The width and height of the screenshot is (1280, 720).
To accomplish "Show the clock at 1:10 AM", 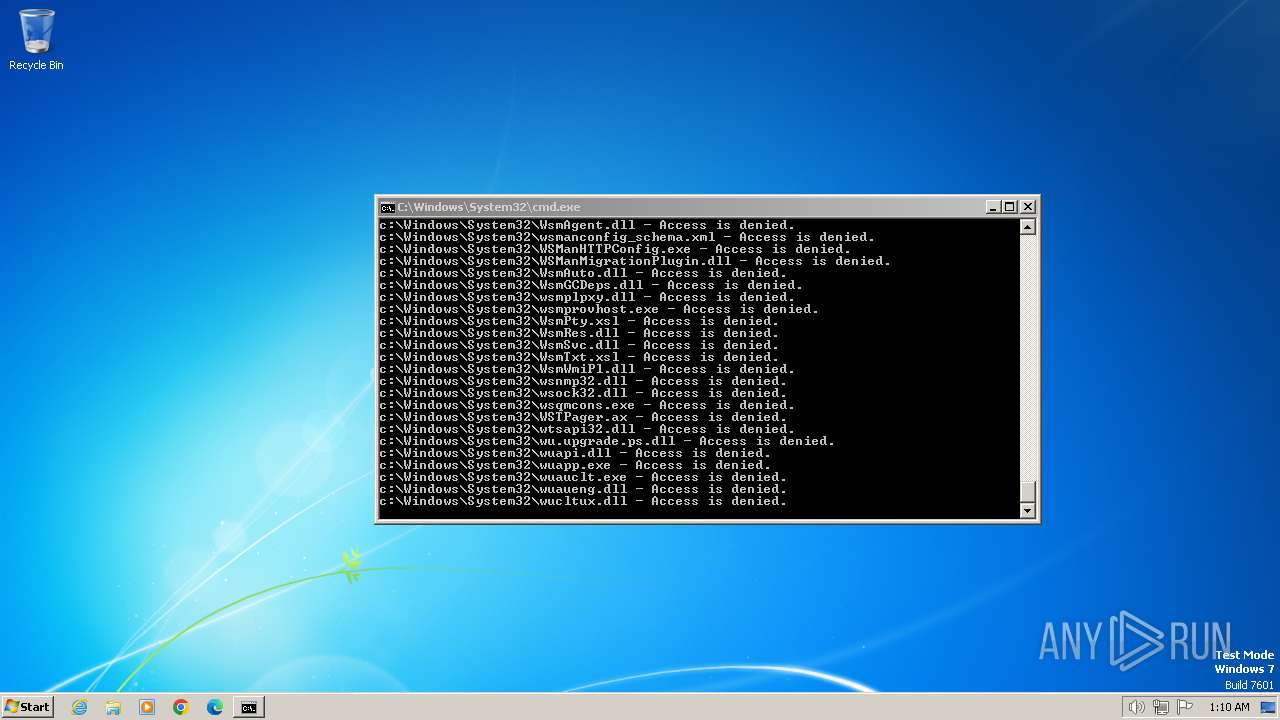I will coord(1229,707).
